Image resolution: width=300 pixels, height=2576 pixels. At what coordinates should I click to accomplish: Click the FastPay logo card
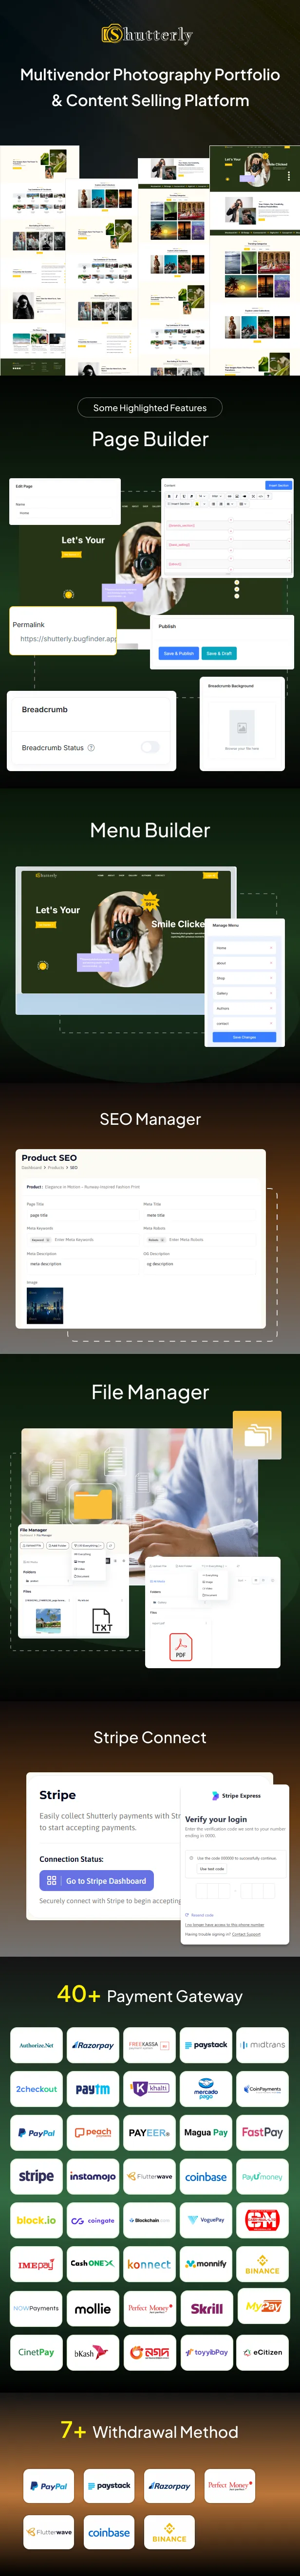tap(262, 2132)
